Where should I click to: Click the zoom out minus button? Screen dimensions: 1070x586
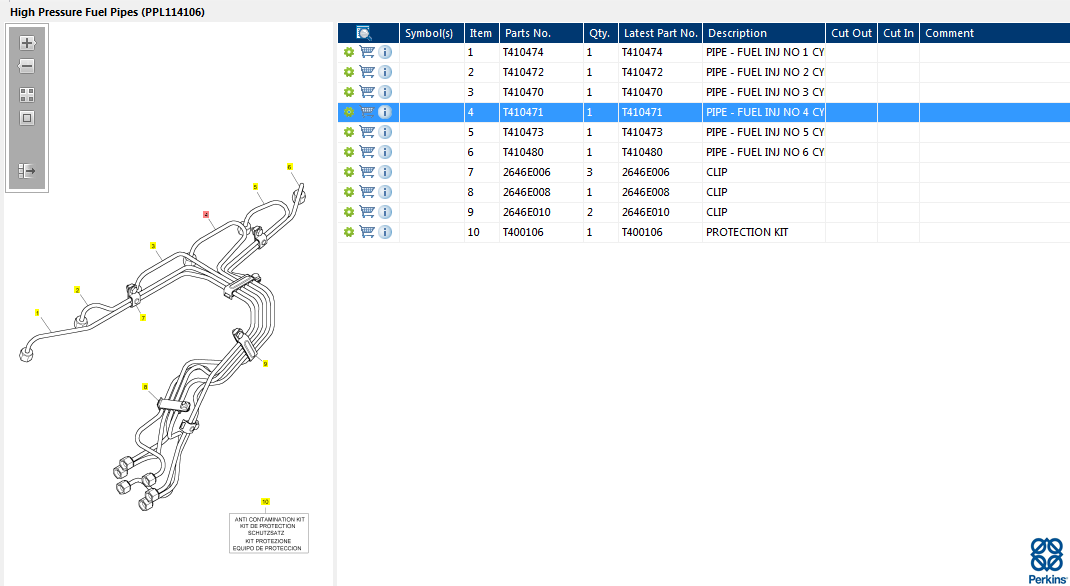[27, 66]
